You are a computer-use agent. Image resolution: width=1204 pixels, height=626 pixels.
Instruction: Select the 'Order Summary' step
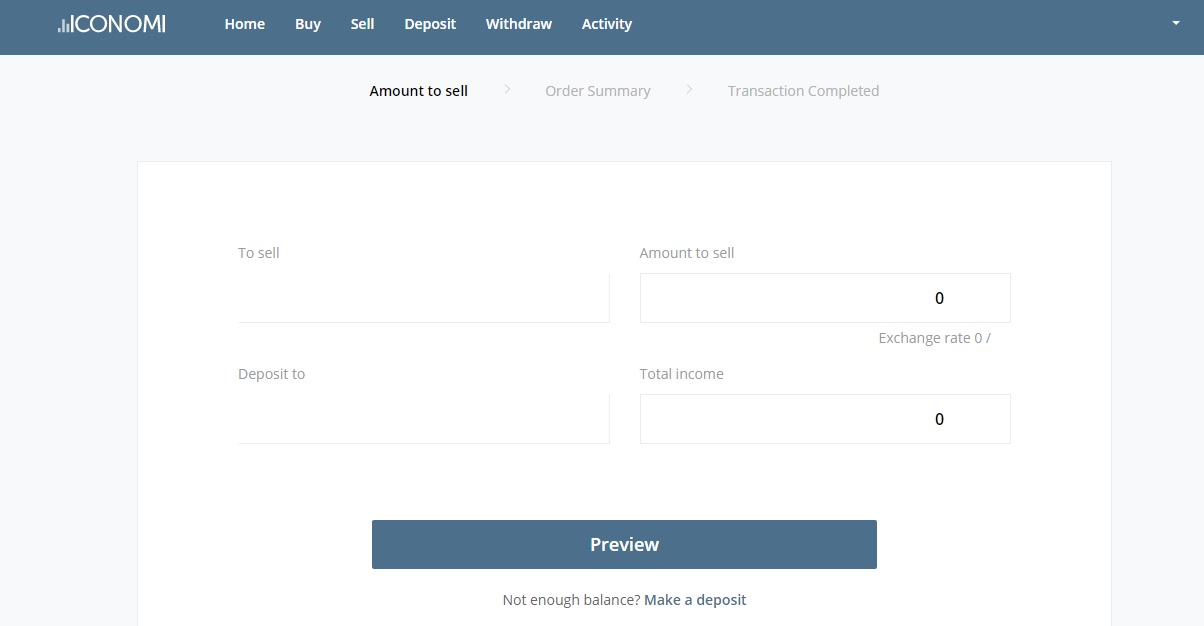(x=598, y=91)
